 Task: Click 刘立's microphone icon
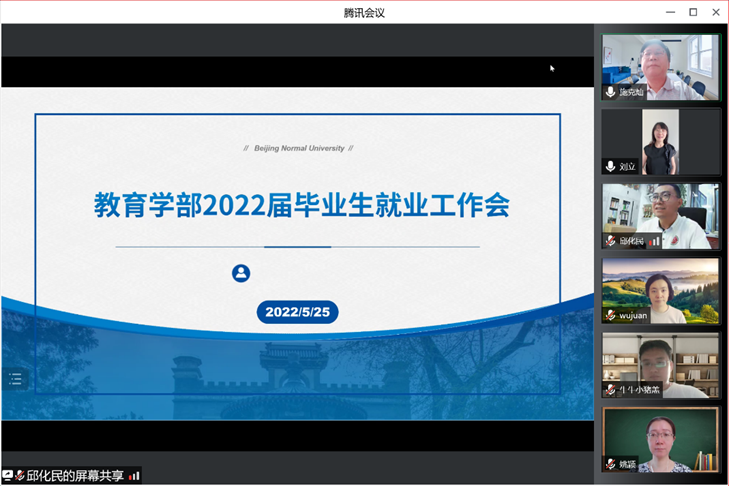[610, 166]
